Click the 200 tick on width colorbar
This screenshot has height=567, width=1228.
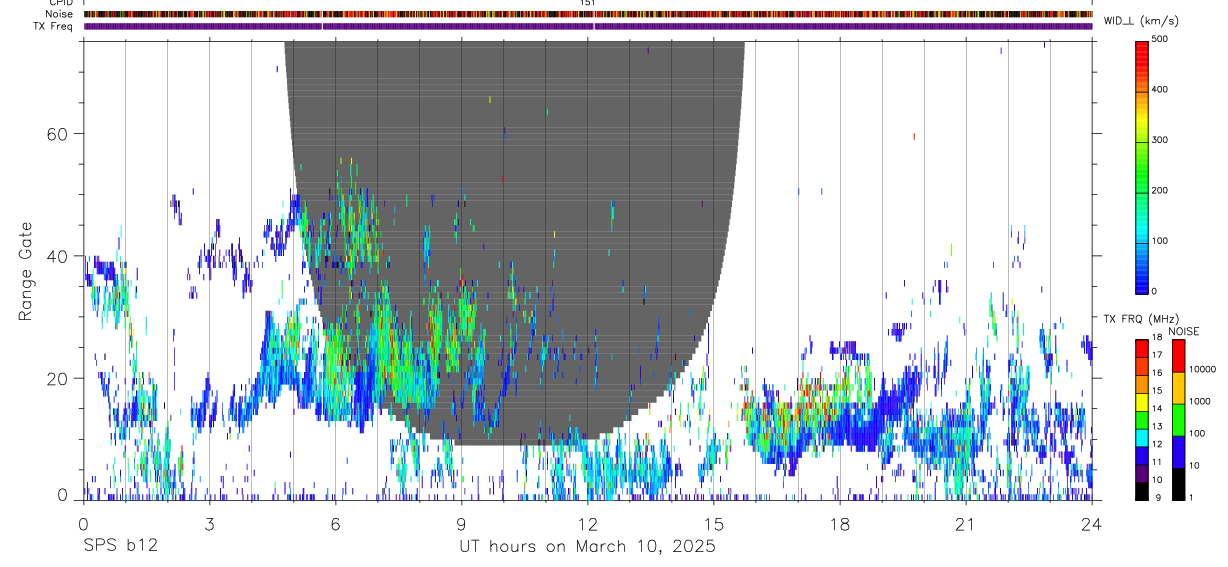(1162, 190)
